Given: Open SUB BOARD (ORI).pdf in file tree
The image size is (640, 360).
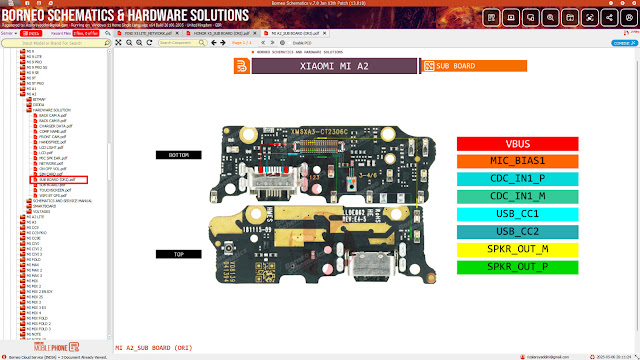Looking at the screenshot, I should [x=57, y=180].
